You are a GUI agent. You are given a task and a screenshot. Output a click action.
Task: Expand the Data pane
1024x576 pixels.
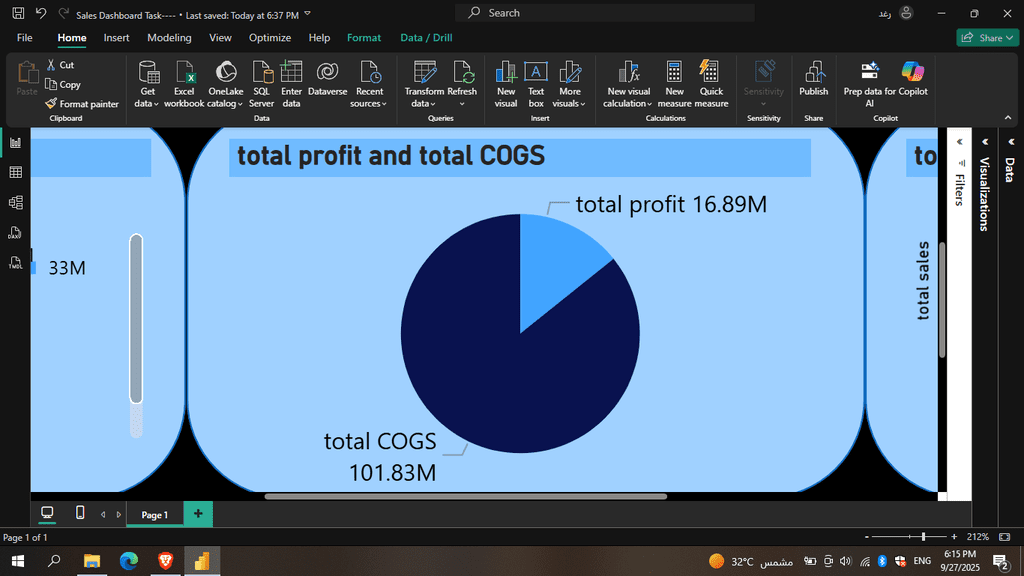(1011, 142)
